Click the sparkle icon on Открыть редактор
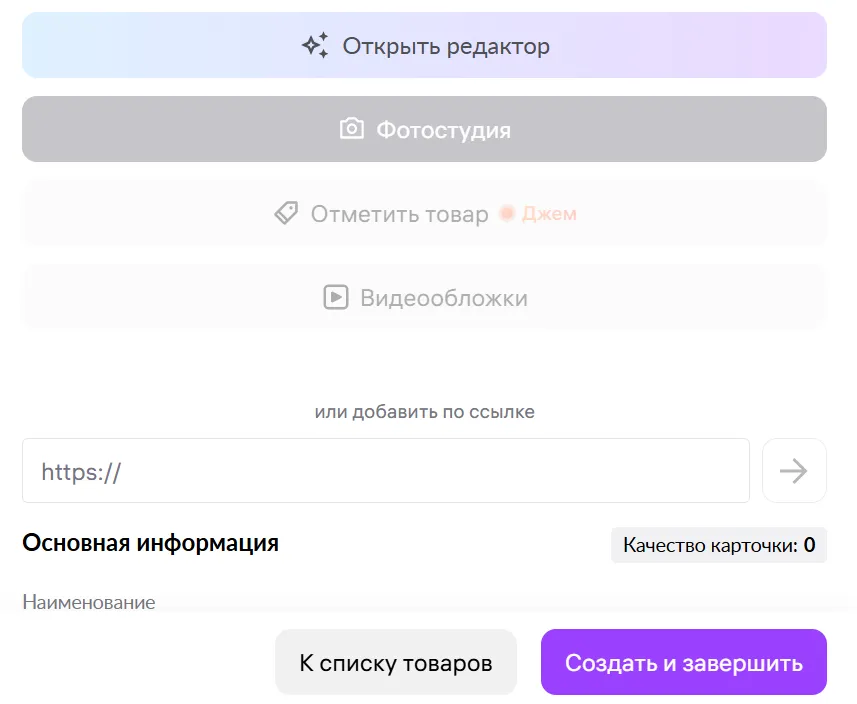This screenshot has width=857, height=704. [x=315, y=46]
